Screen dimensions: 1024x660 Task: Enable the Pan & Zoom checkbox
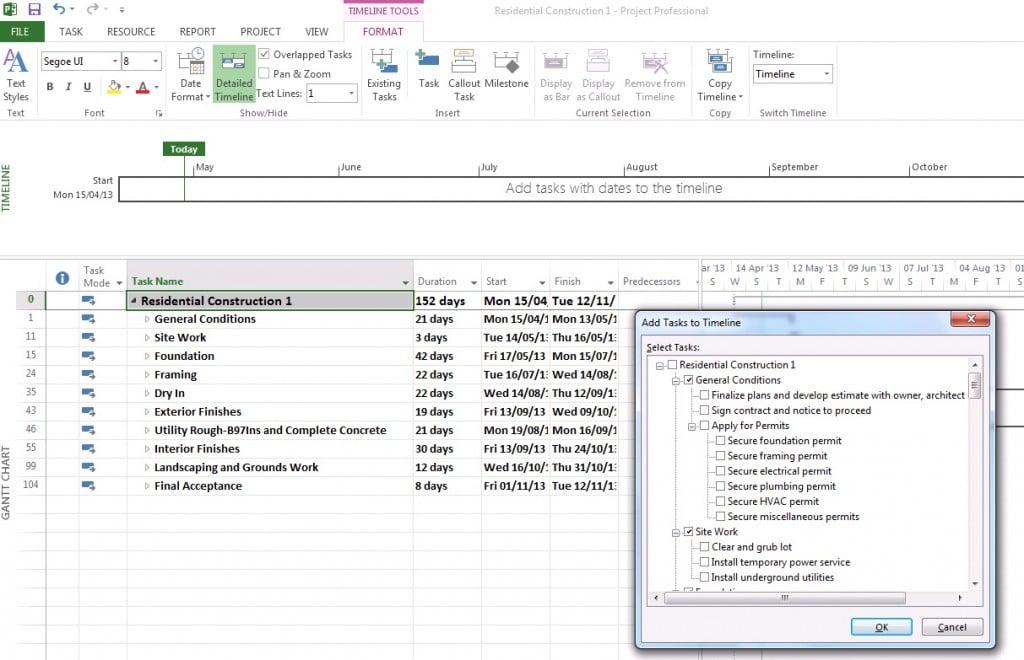click(264, 73)
